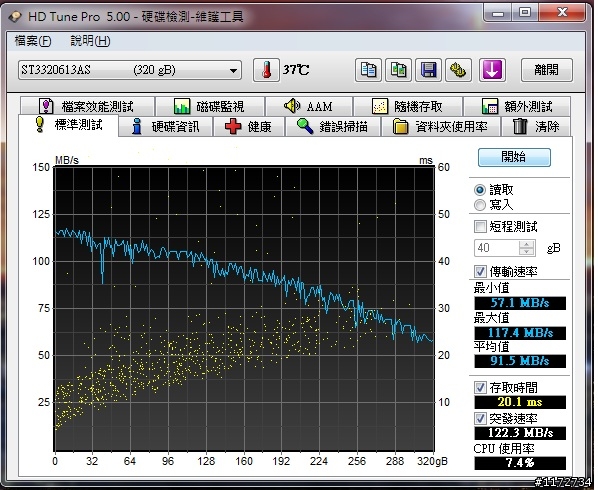Increase the short-test gB spinner value
The image size is (598, 490).
point(527,244)
